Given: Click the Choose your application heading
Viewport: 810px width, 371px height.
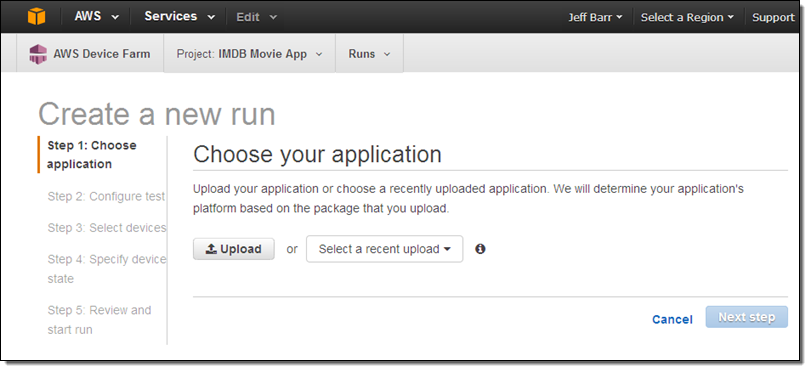Looking at the screenshot, I should [x=317, y=154].
